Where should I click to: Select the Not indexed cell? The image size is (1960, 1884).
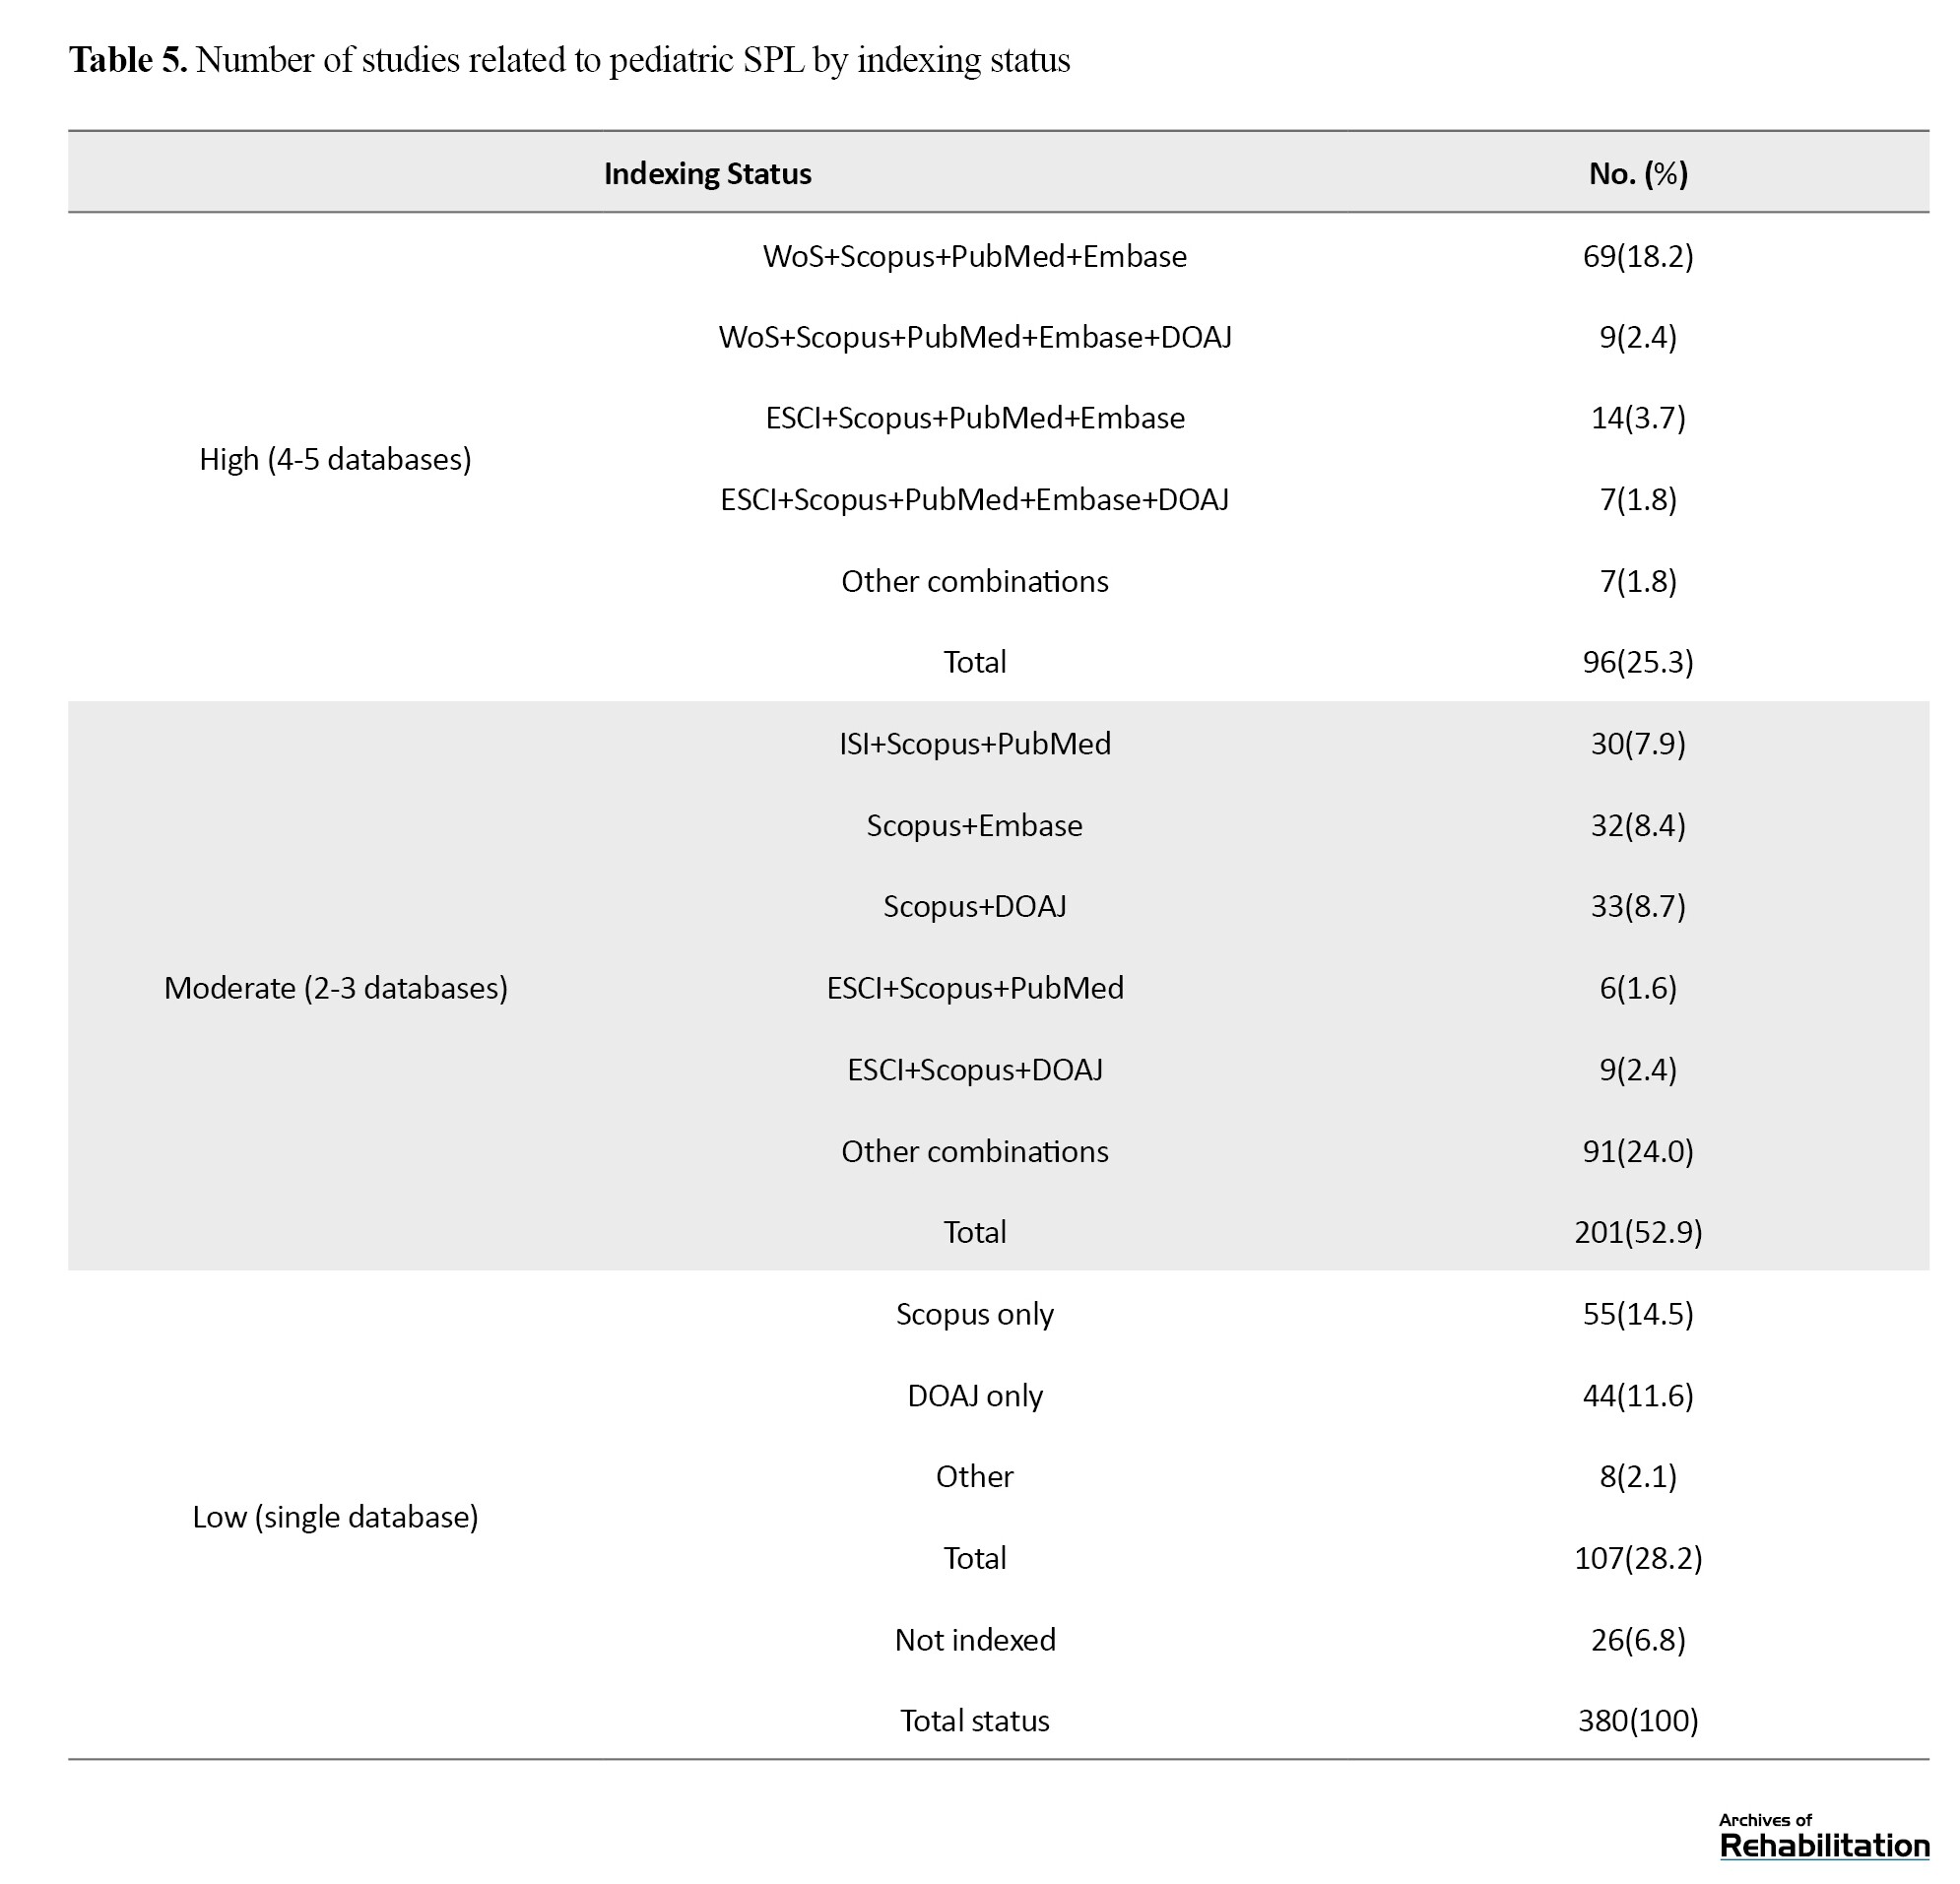975,1639
